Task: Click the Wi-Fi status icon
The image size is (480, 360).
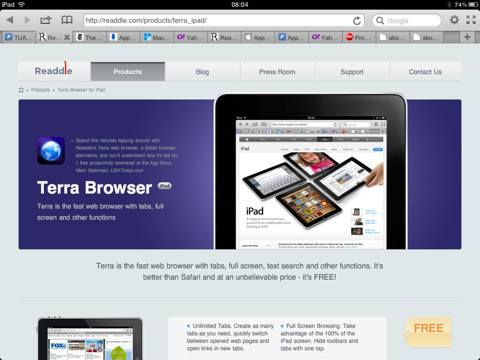Action: [x=21, y=5]
